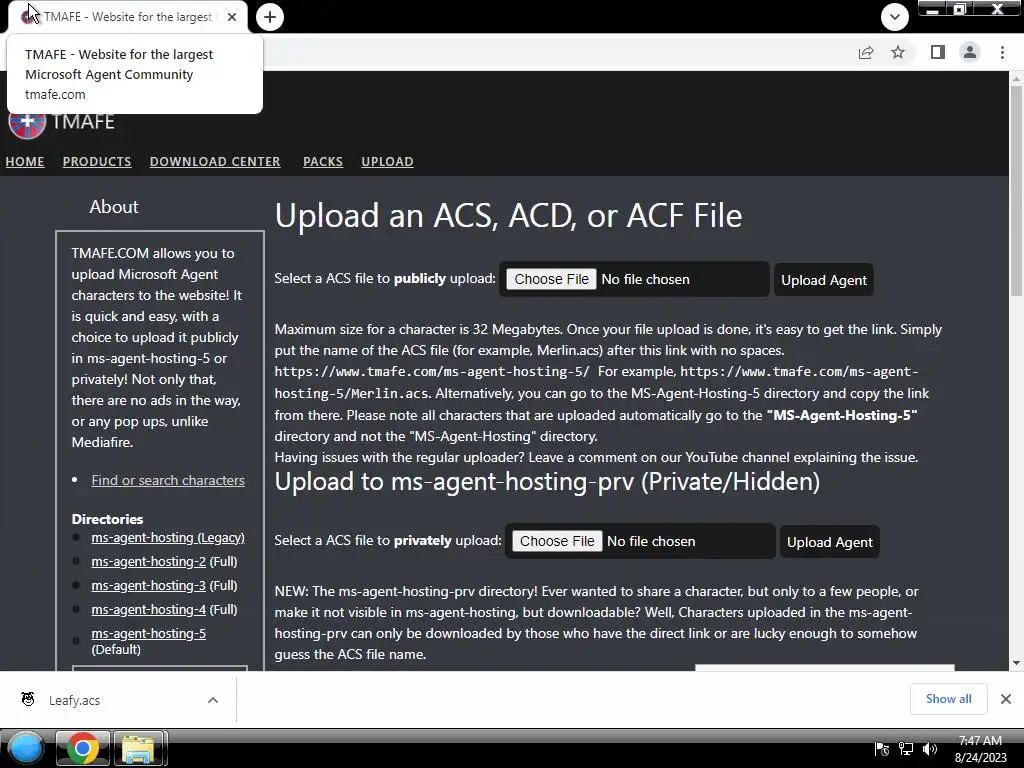1024x768 pixels.
Task: Go to the HOME navigation link
Action: coord(25,161)
